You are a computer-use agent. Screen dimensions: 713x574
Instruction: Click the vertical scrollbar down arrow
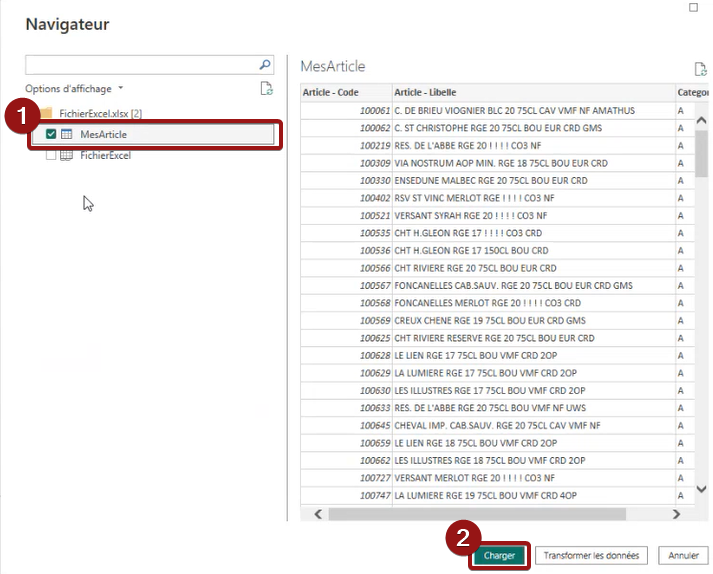click(x=701, y=490)
